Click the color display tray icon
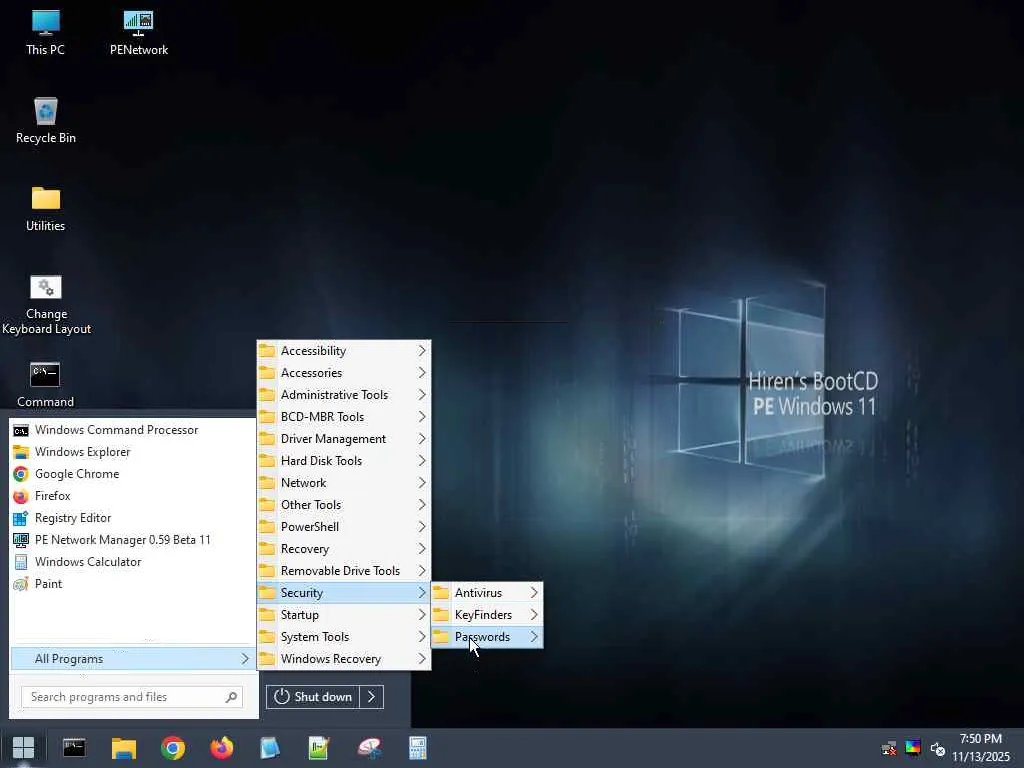Image resolution: width=1024 pixels, height=768 pixels. pyautogui.click(x=913, y=747)
